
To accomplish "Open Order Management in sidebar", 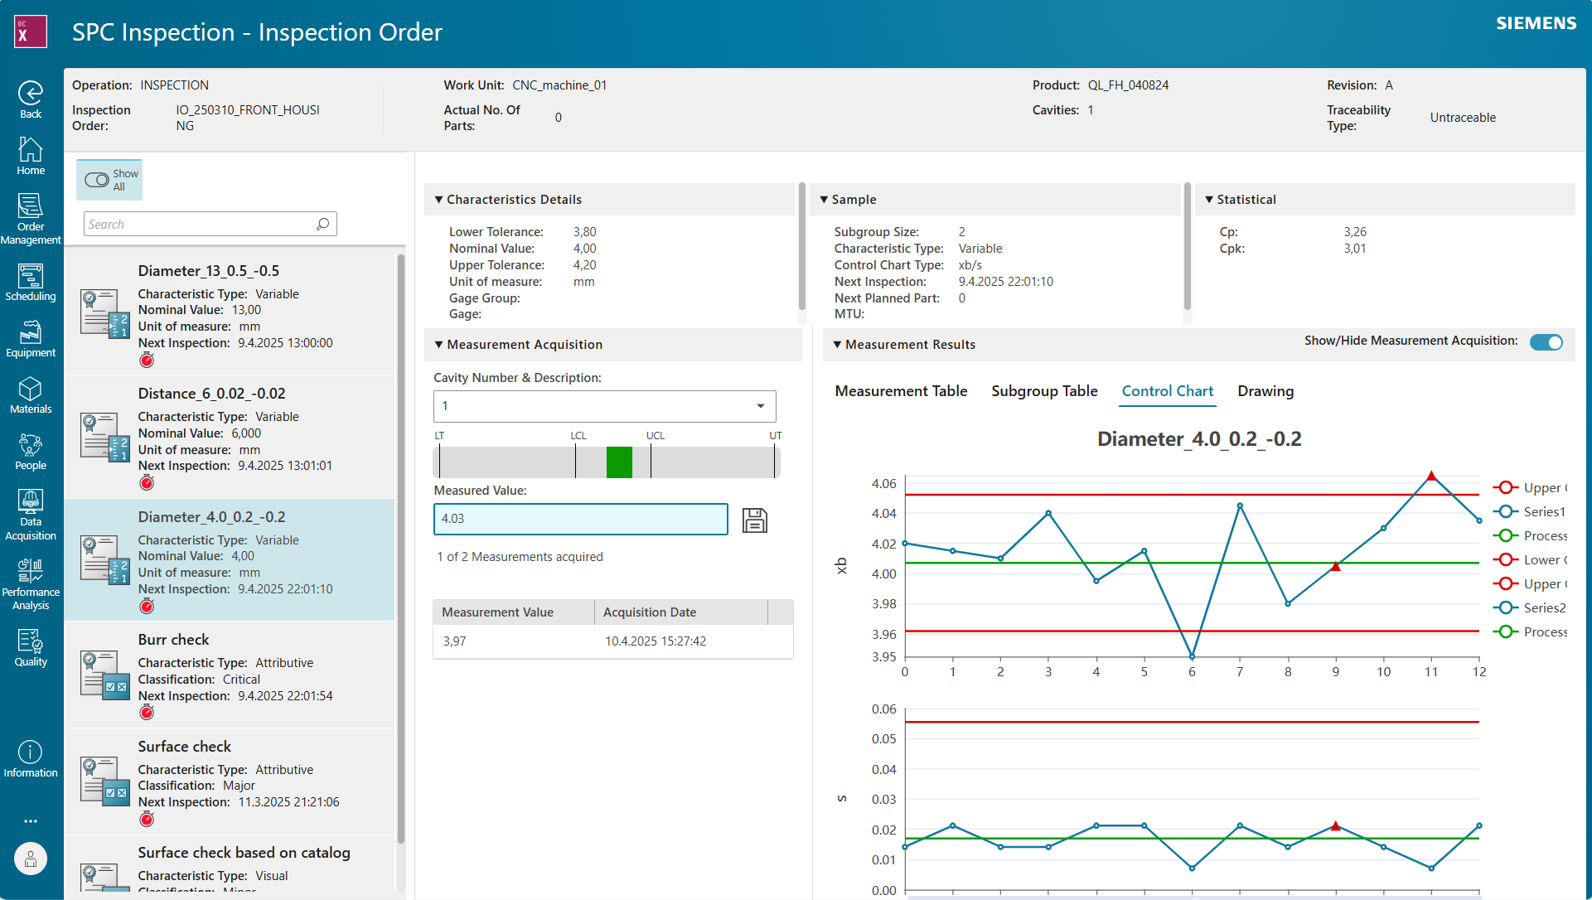I will point(31,219).
